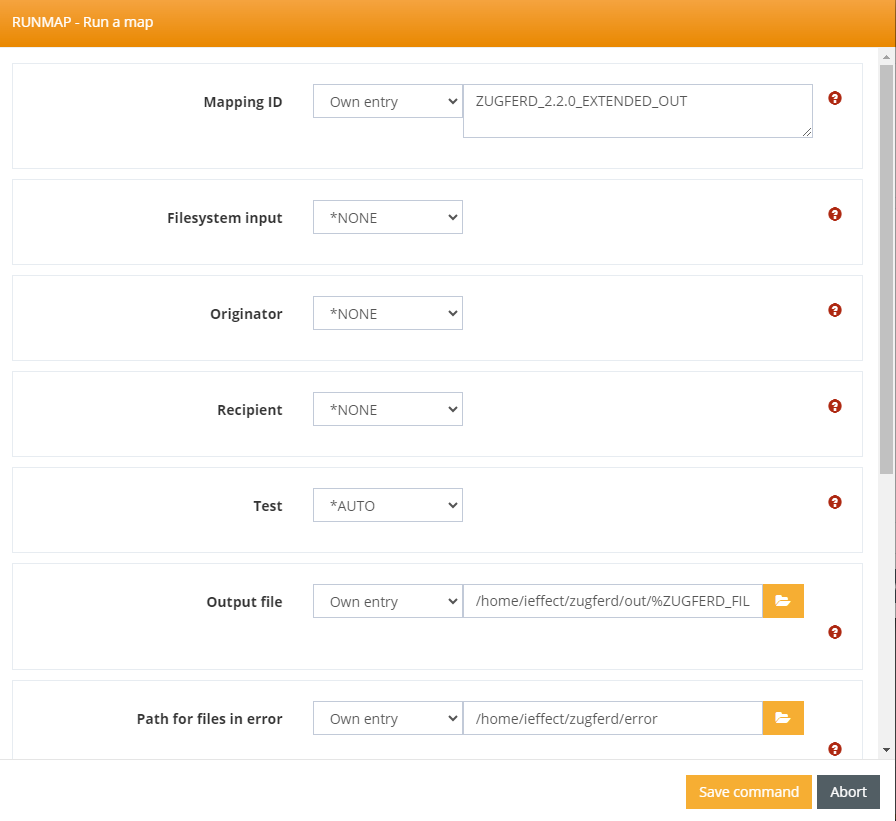
Task: Click the vertical scrollbar down arrow
Action: click(886, 750)
